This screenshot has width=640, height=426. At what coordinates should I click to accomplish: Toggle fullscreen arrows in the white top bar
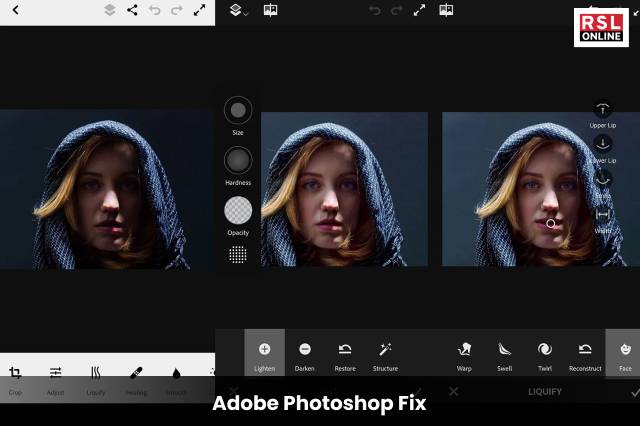pyautogui.click(x=199, y=10)
